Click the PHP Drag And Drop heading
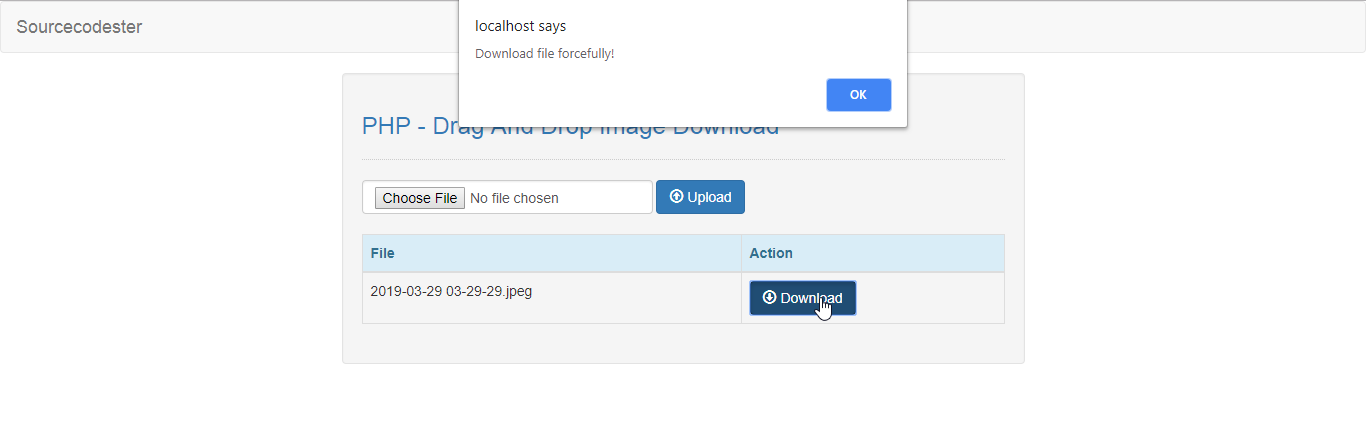 [x=570, y=127]
